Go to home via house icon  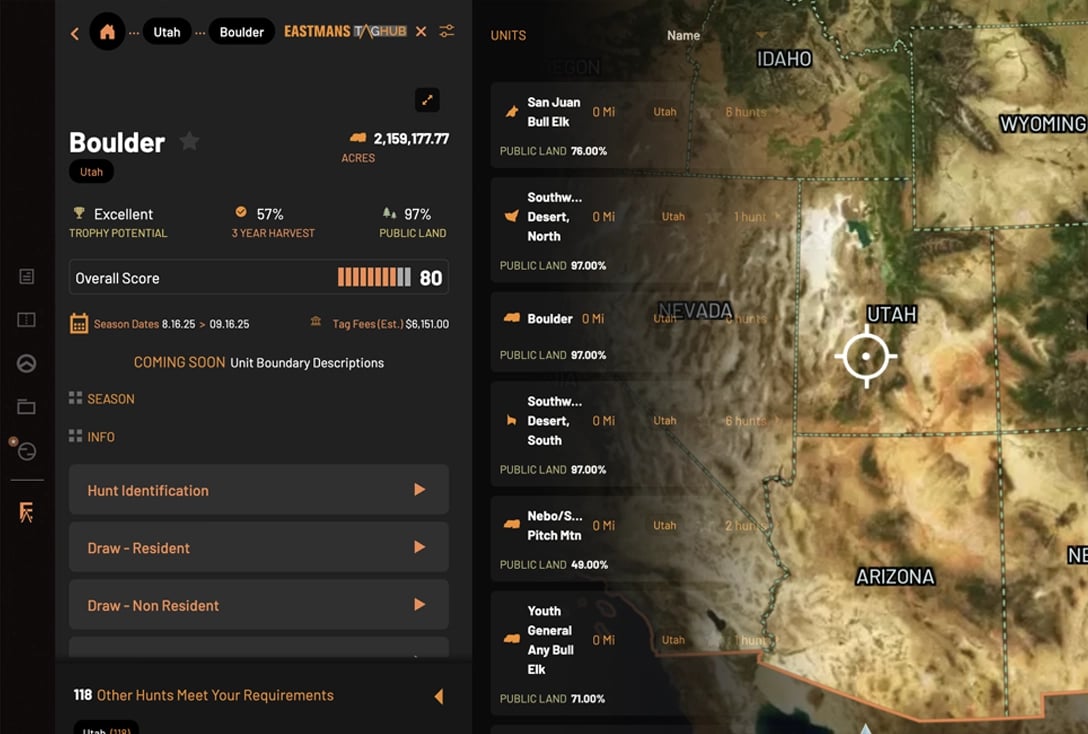107,32
